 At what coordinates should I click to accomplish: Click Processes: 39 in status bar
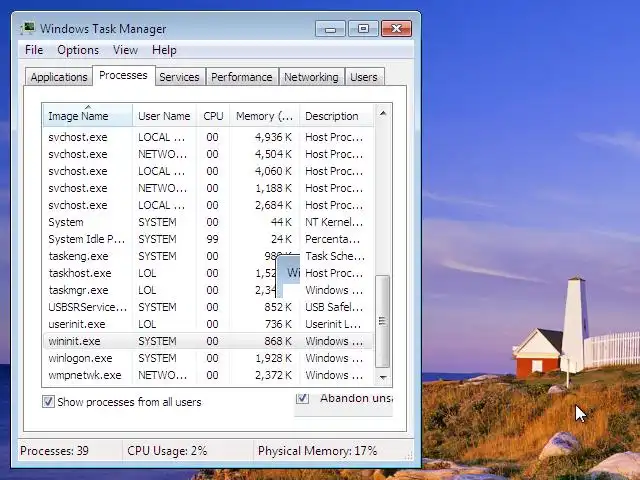[x=54, y=451]
